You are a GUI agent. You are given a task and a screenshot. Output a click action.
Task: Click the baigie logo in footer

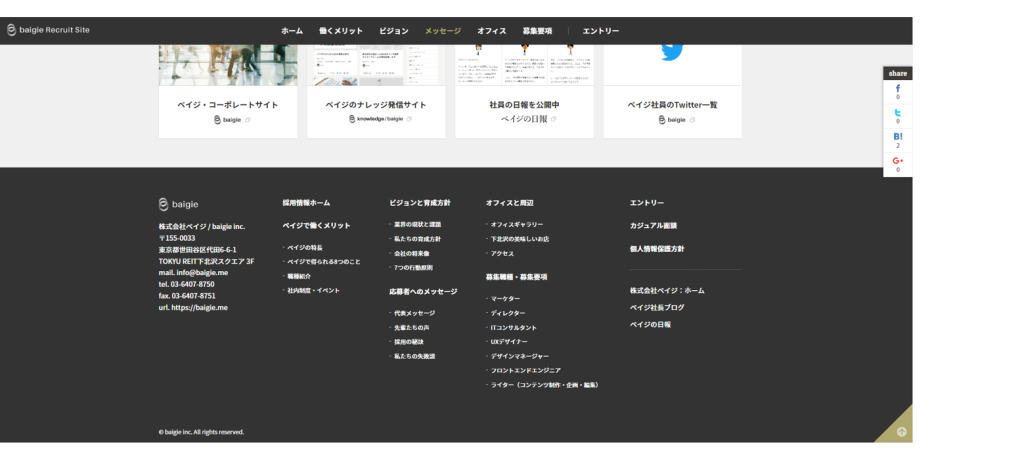(178, 205)
